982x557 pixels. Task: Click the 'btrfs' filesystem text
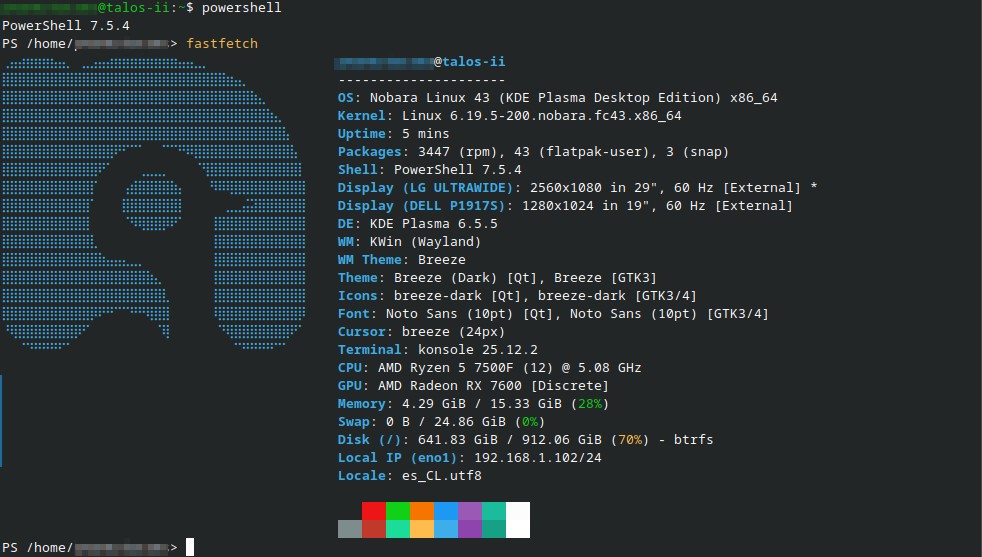[x=693, y=440]
